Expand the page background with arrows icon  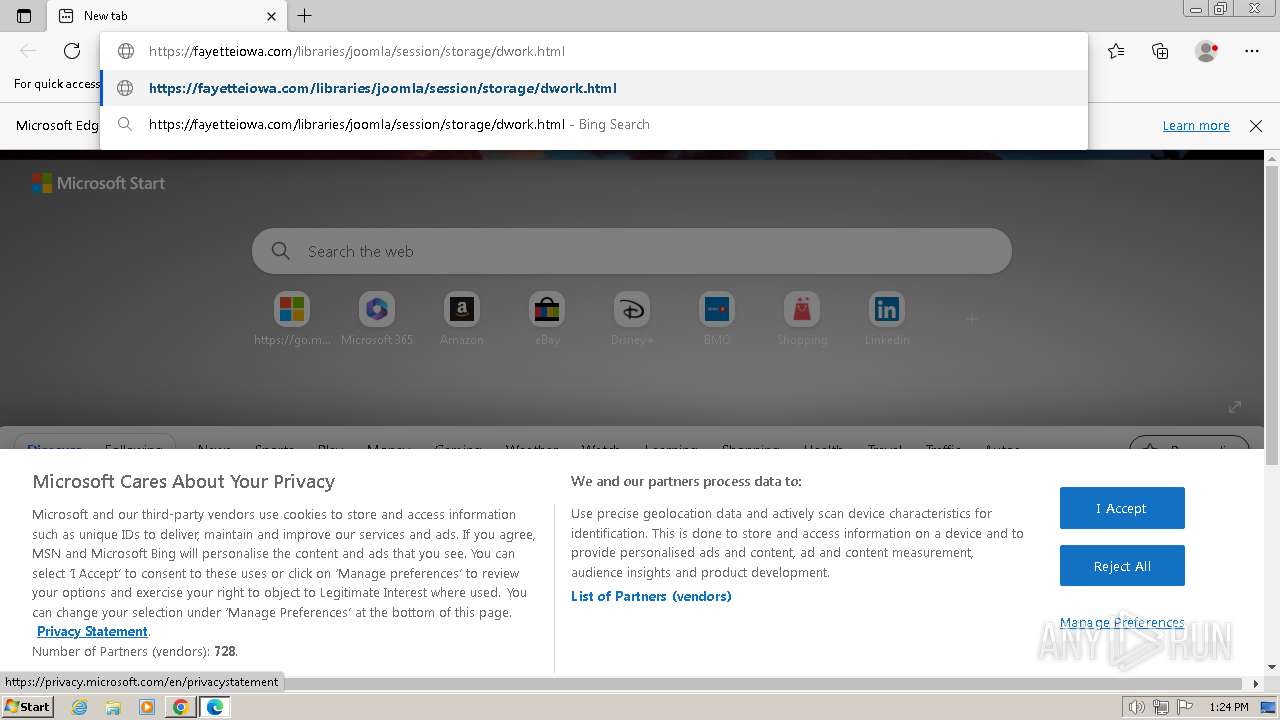1235,406
